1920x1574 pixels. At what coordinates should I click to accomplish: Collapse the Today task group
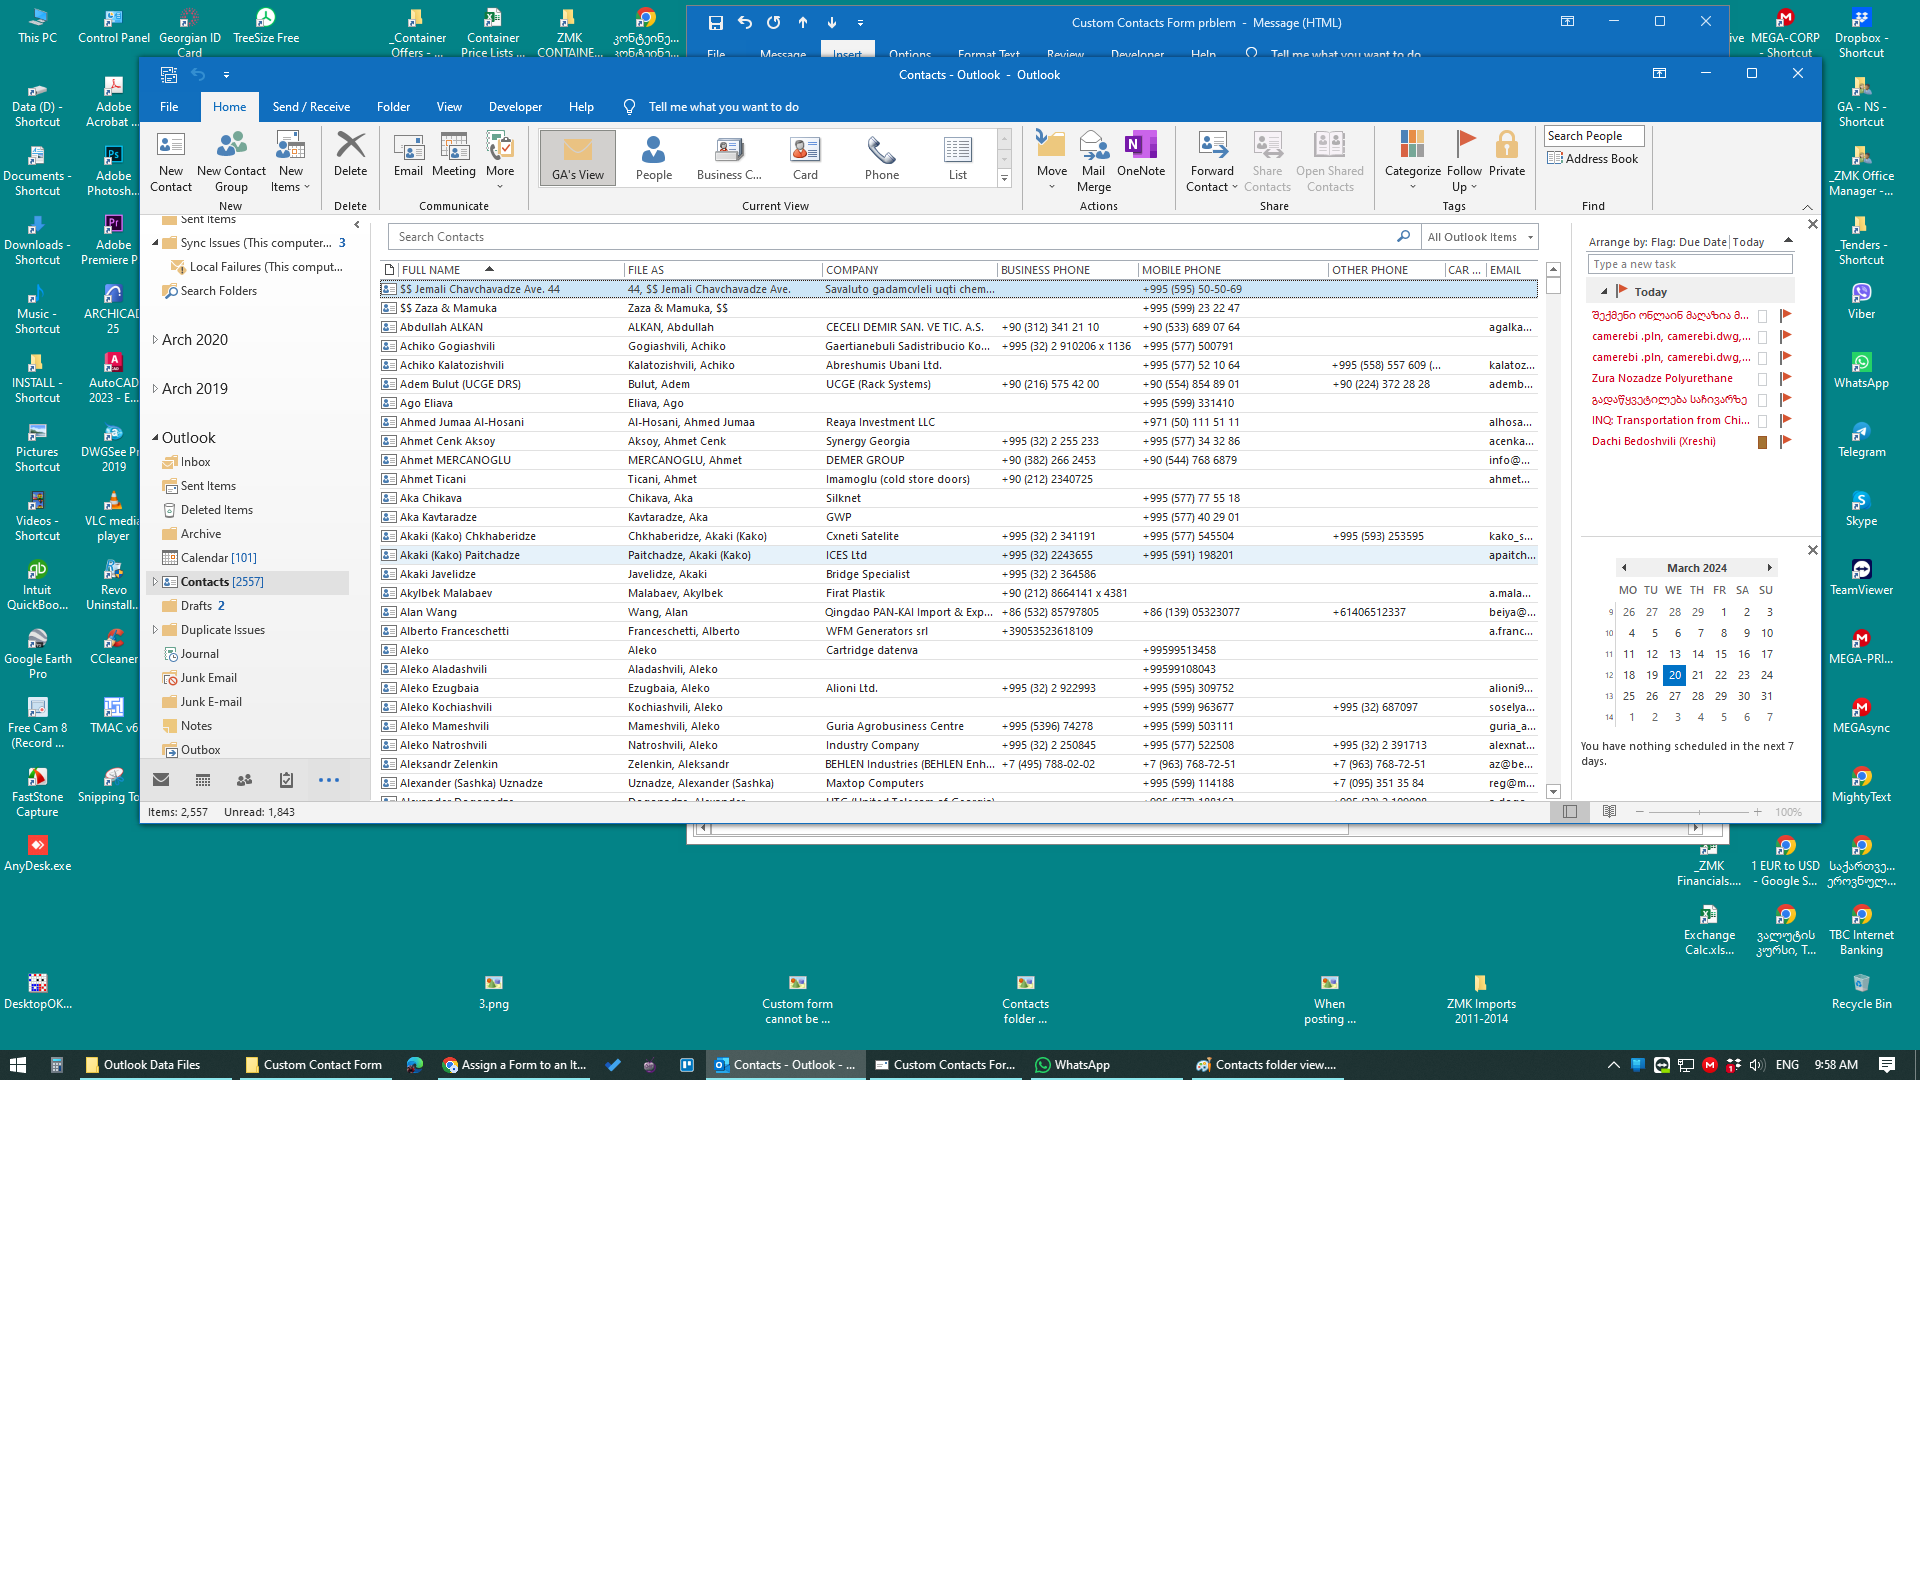[x=1604, y=292]
